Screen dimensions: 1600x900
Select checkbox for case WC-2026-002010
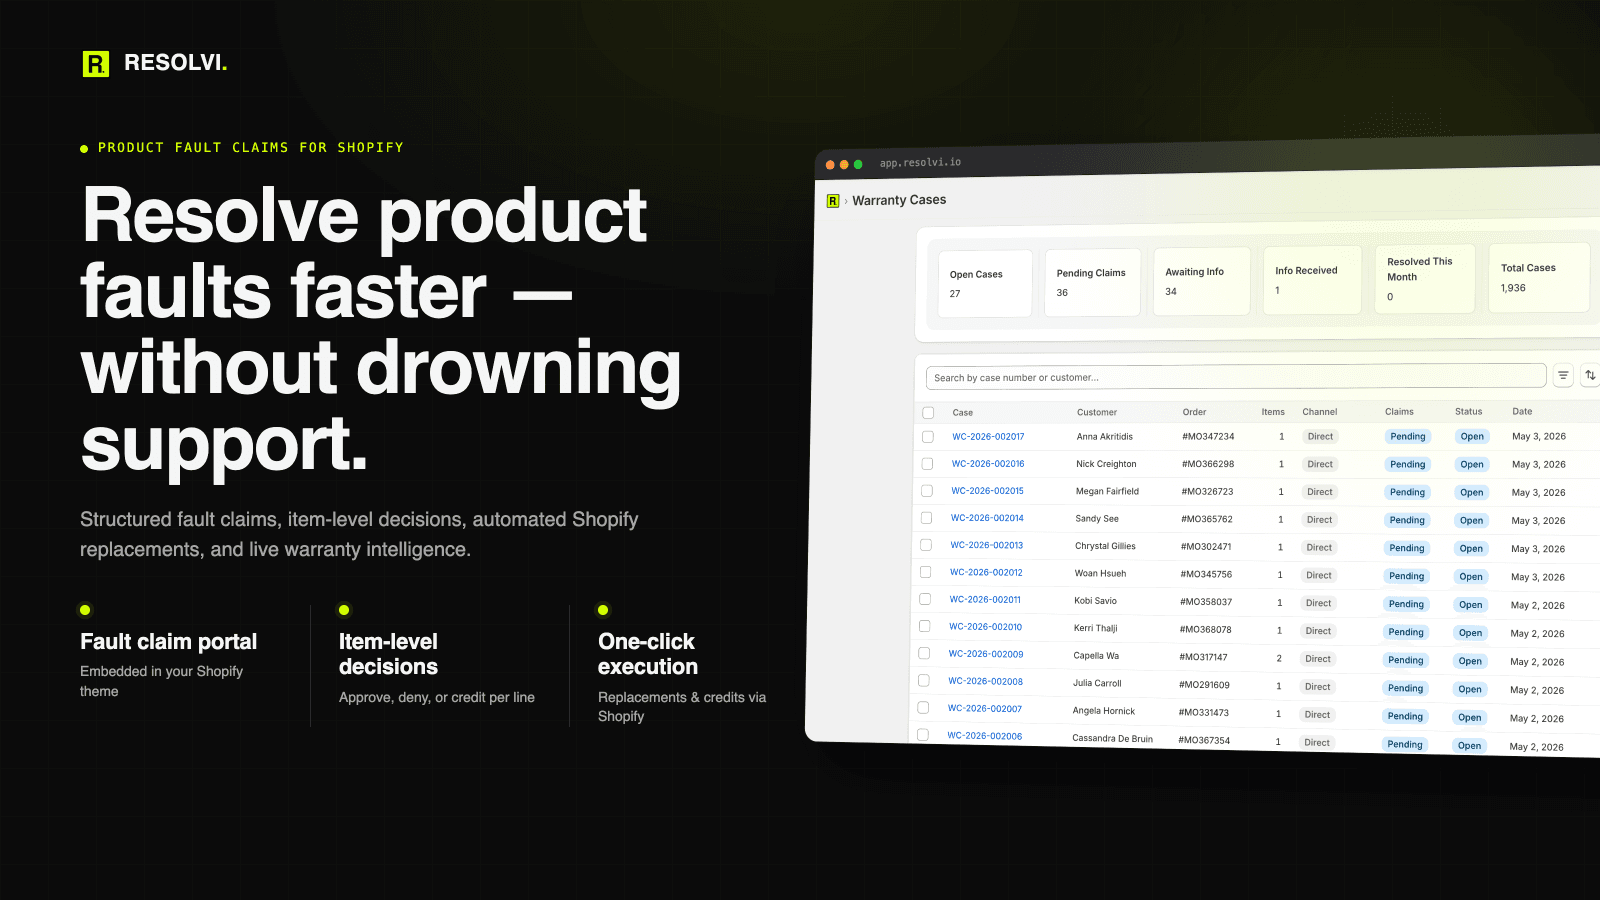924,626
